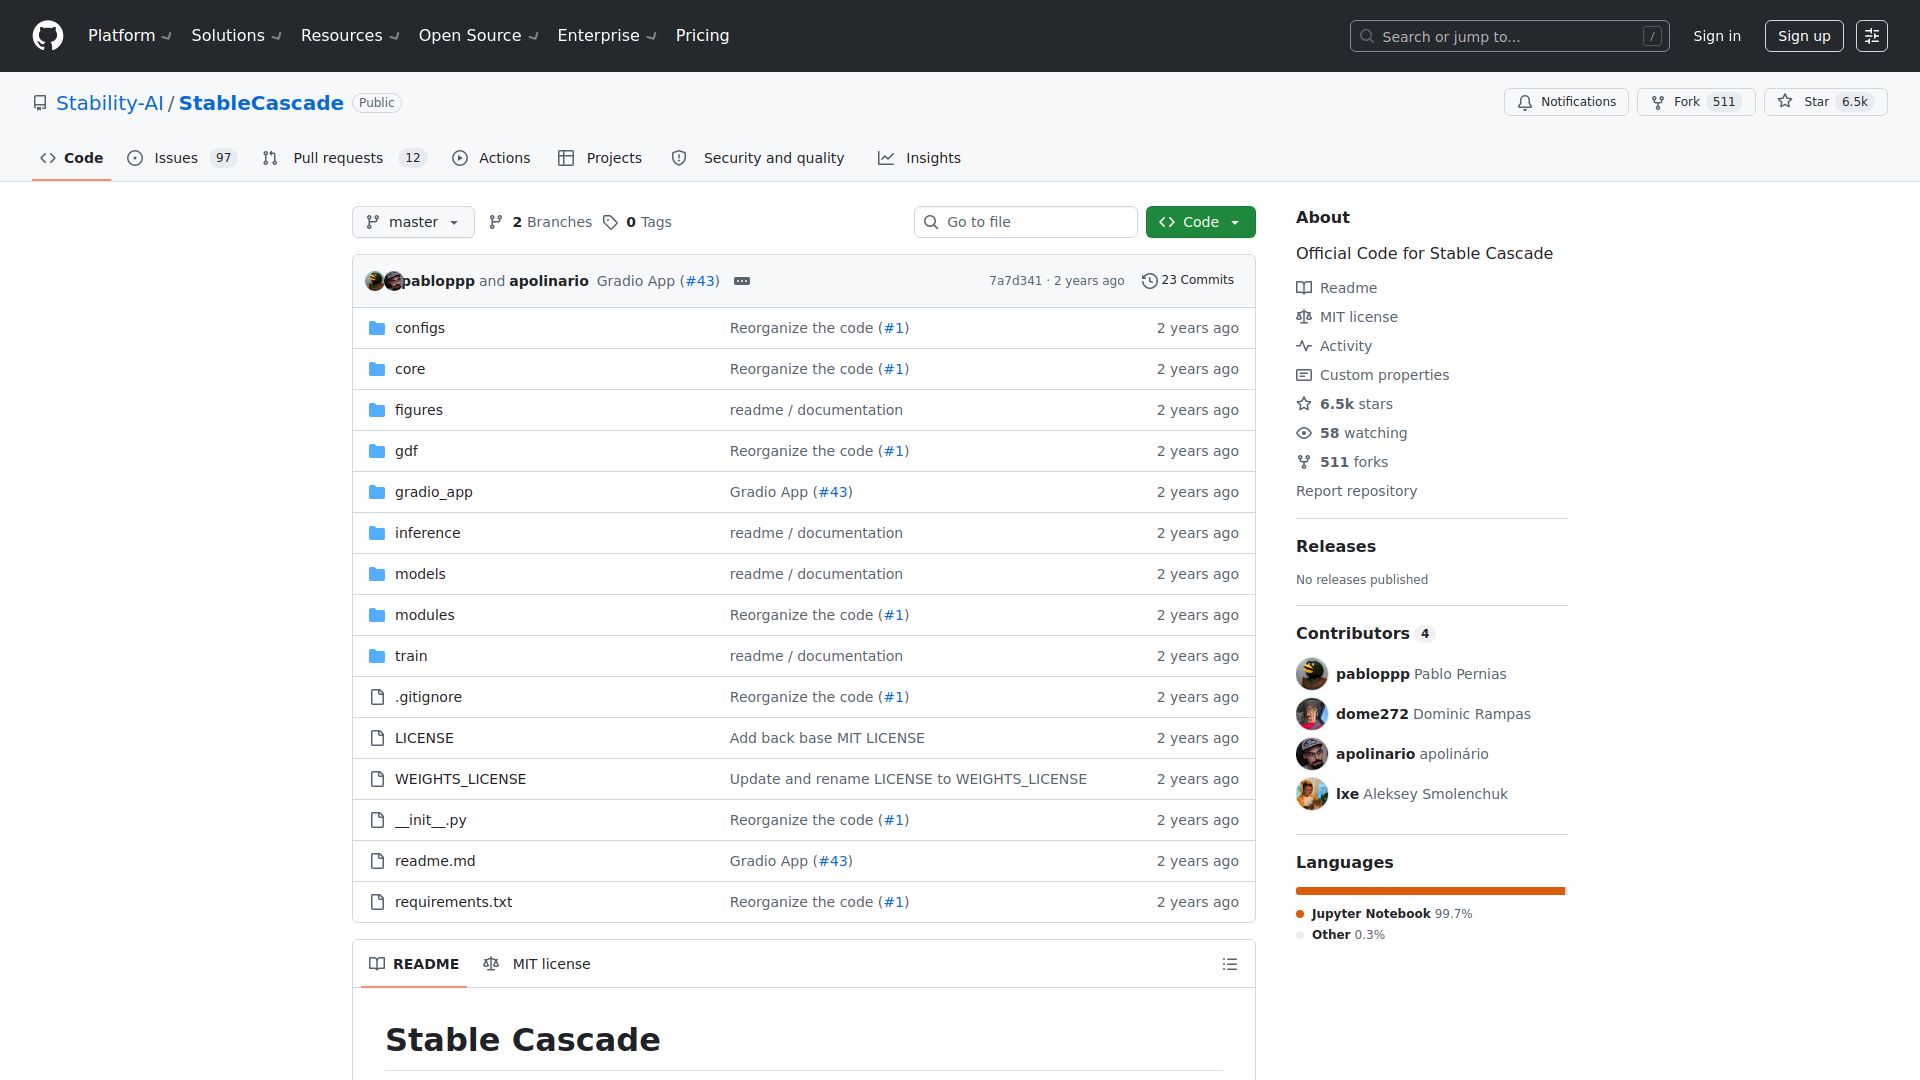Click Jupyter Notebook 99.7% language entry
Screen dimensions: 1920x1080
[1384, 914]
